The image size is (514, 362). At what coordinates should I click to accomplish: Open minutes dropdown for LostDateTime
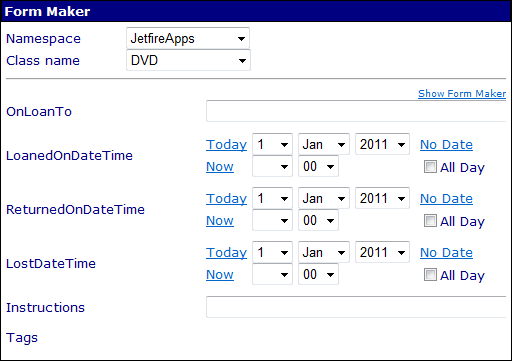[x=318, y=274]
